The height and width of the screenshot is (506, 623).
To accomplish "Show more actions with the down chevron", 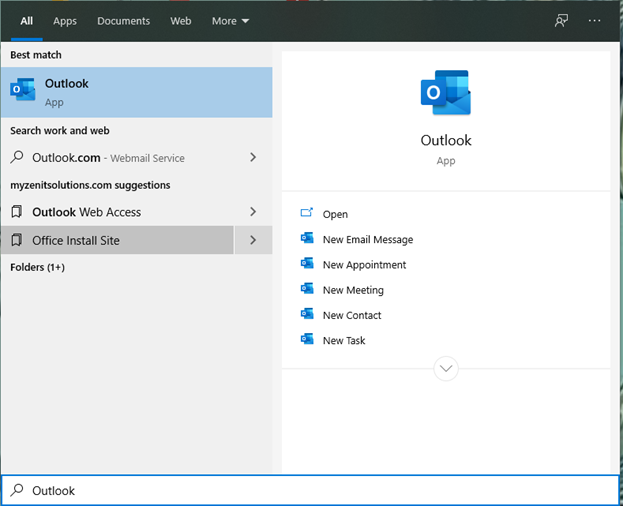I will [x=446, y=369].
